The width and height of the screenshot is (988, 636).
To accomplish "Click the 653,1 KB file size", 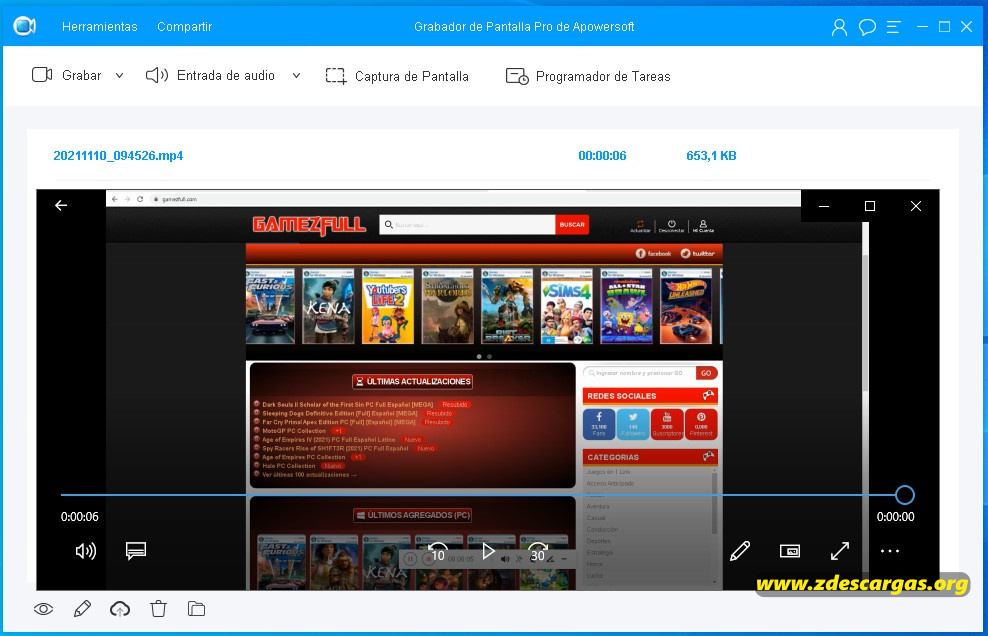I will [711, 156].
